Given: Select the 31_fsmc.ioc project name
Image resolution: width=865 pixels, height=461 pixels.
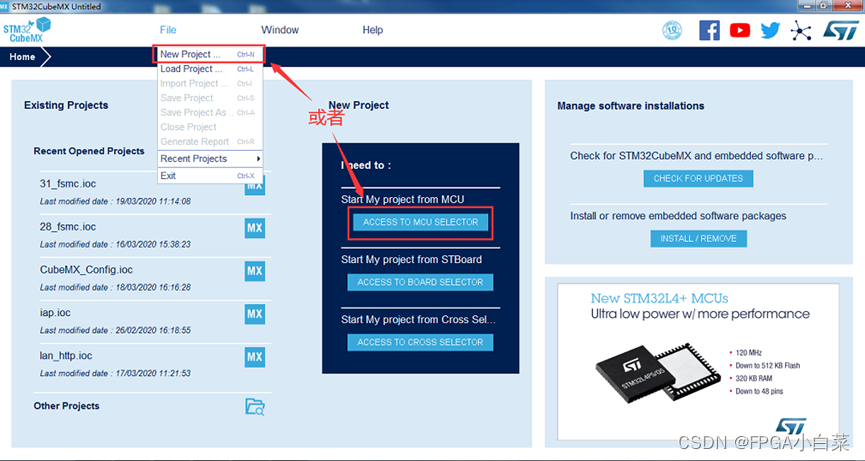Looking at the screenshot, I should [x=68, y=184].
